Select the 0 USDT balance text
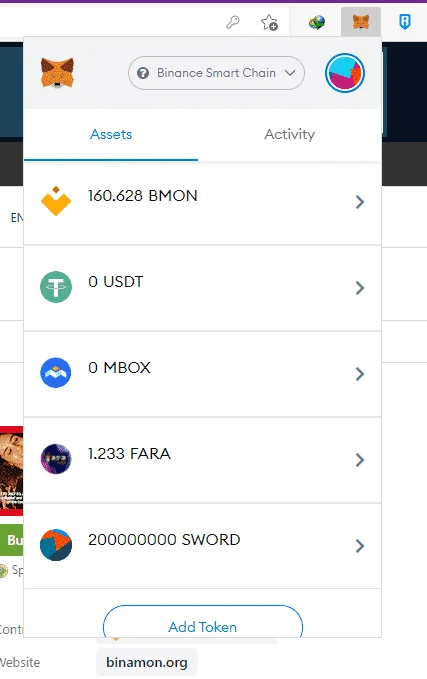This screenshot has width=427, height=679. click(115, 281)
